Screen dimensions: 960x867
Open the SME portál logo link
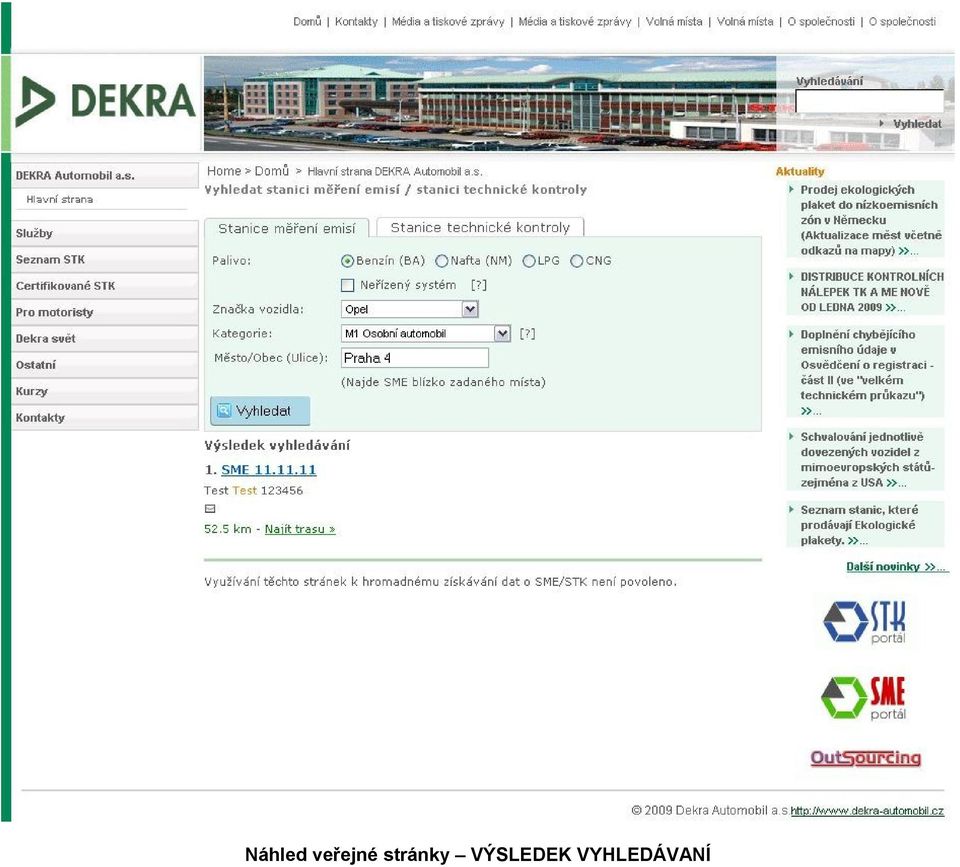864,698
